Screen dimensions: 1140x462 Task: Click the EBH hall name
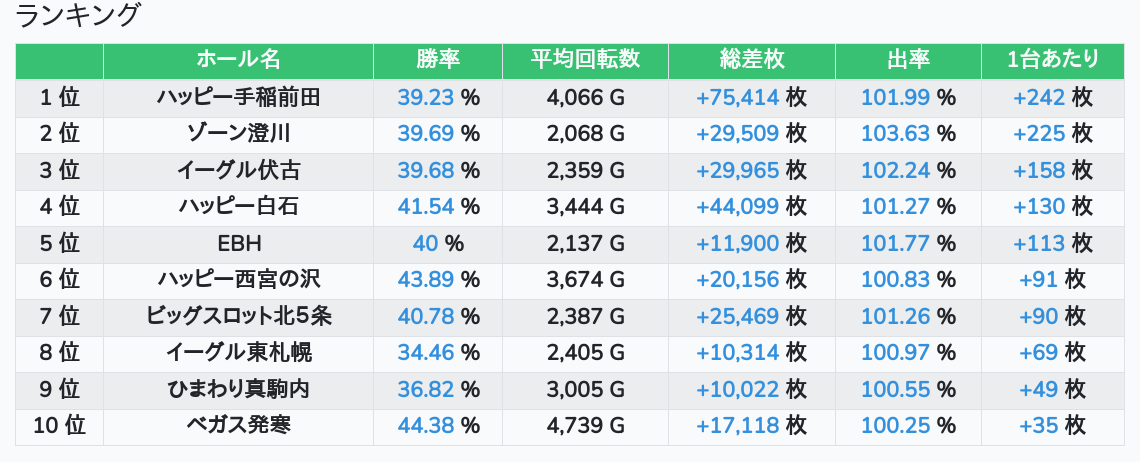point(238,243)
